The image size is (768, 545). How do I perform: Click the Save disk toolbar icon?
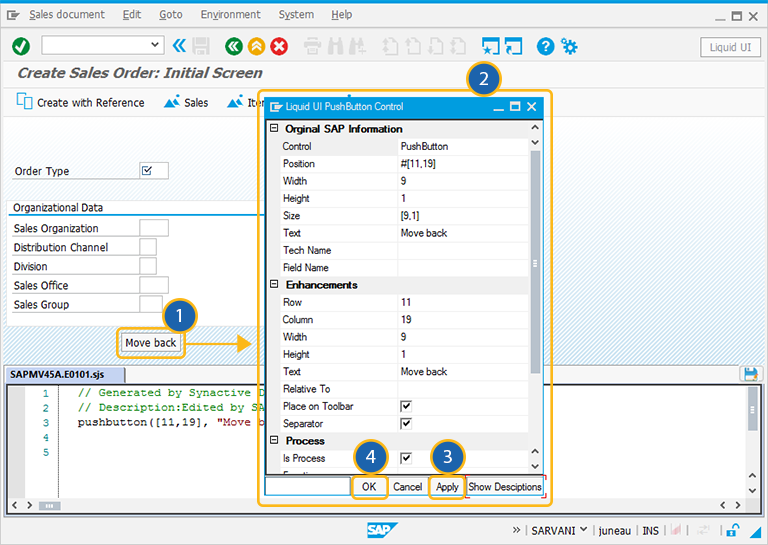201,47
